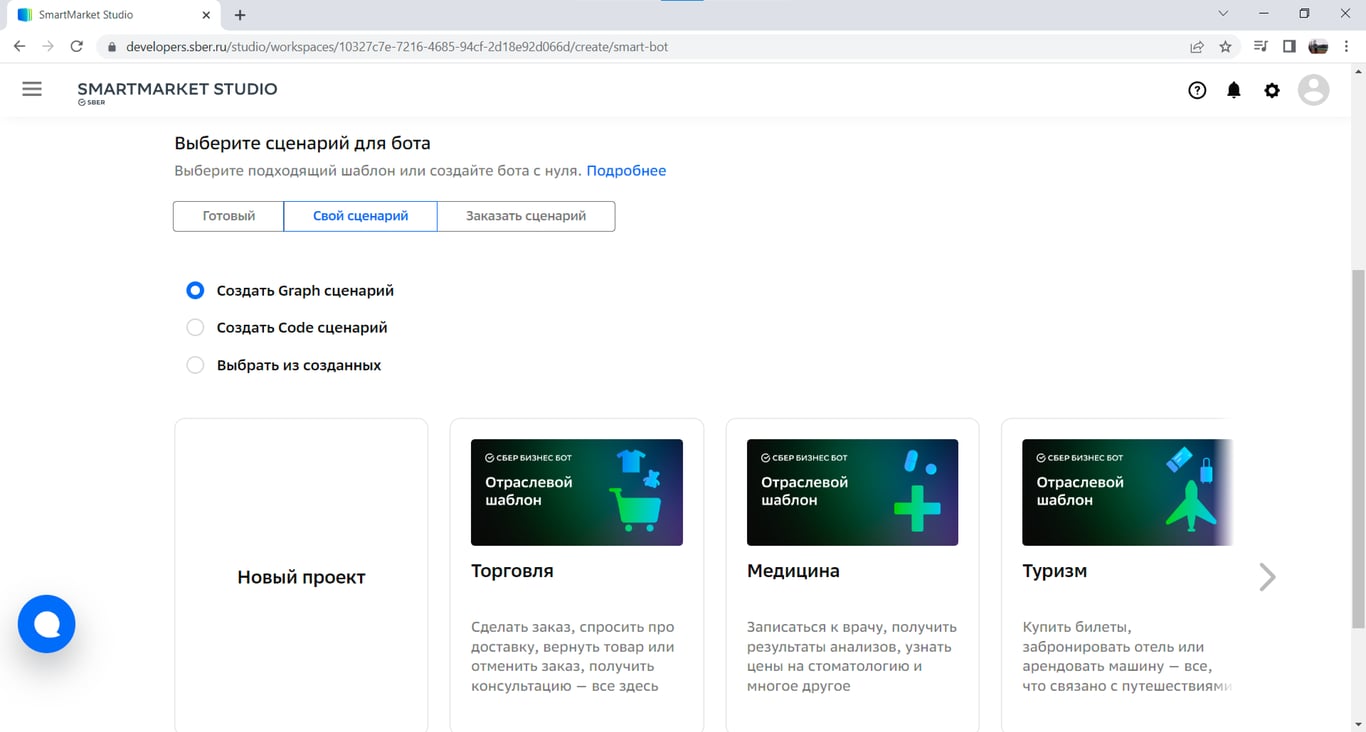The height and width of the screenshot is (732, 1366).
Task: Bookmark this page with star icon
Action: pos(1225,46)
